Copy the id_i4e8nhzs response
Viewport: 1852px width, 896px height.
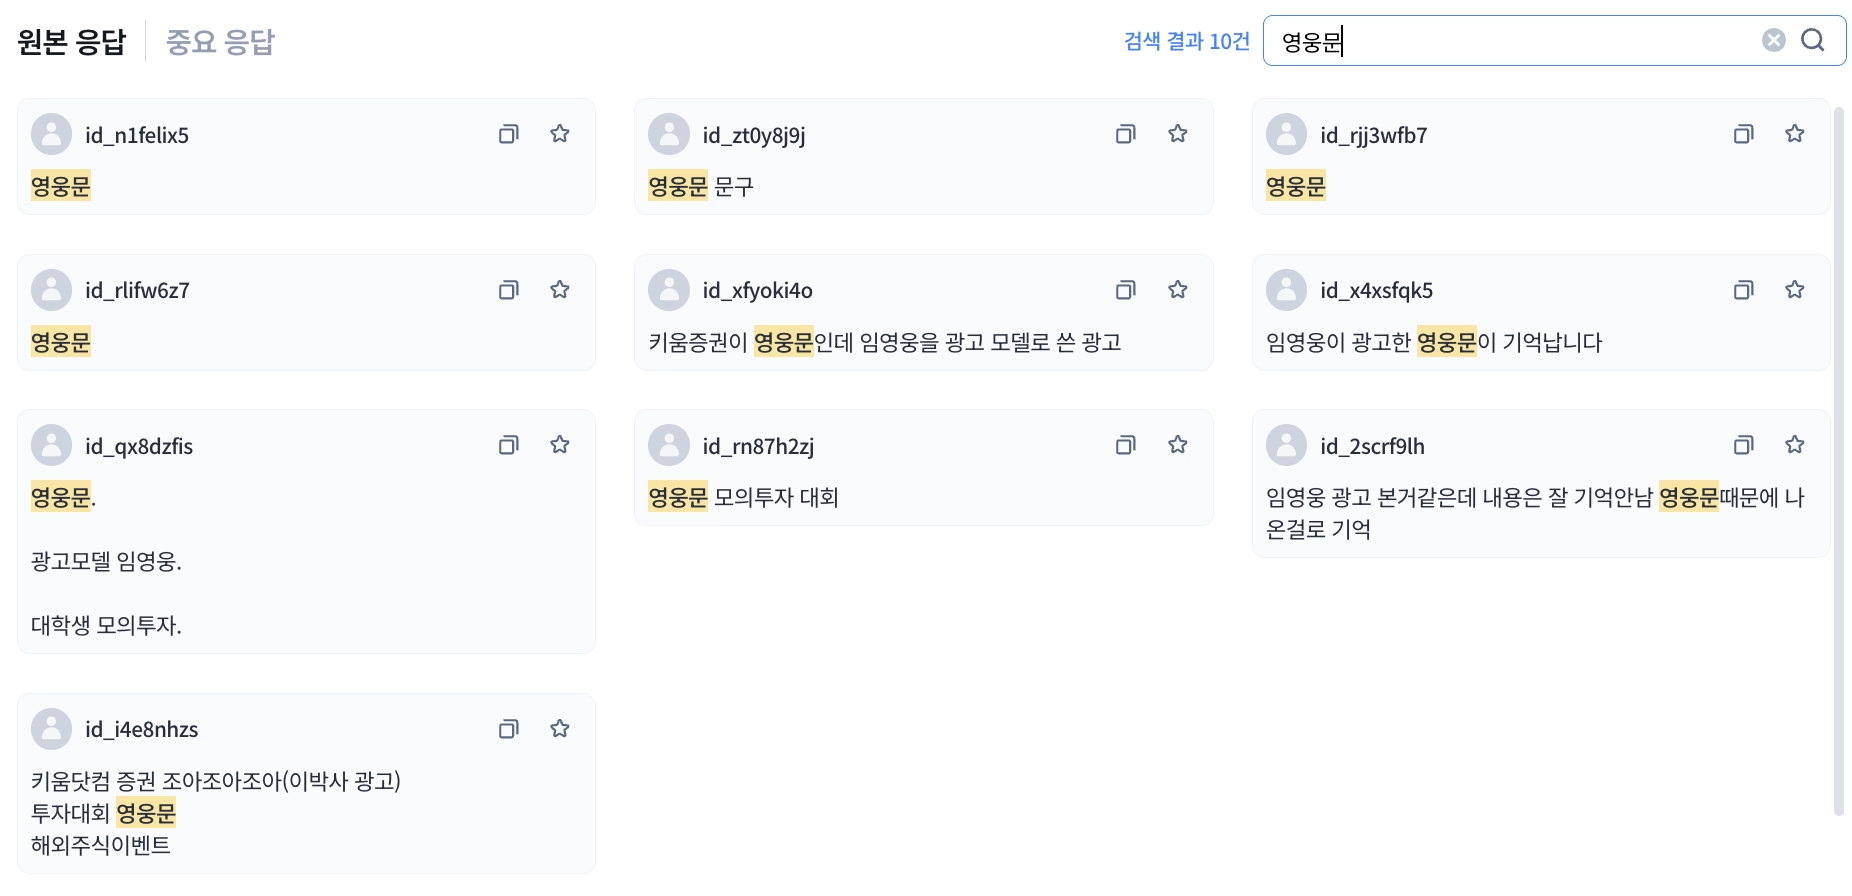pyautogui.click(x=508, y=729)
